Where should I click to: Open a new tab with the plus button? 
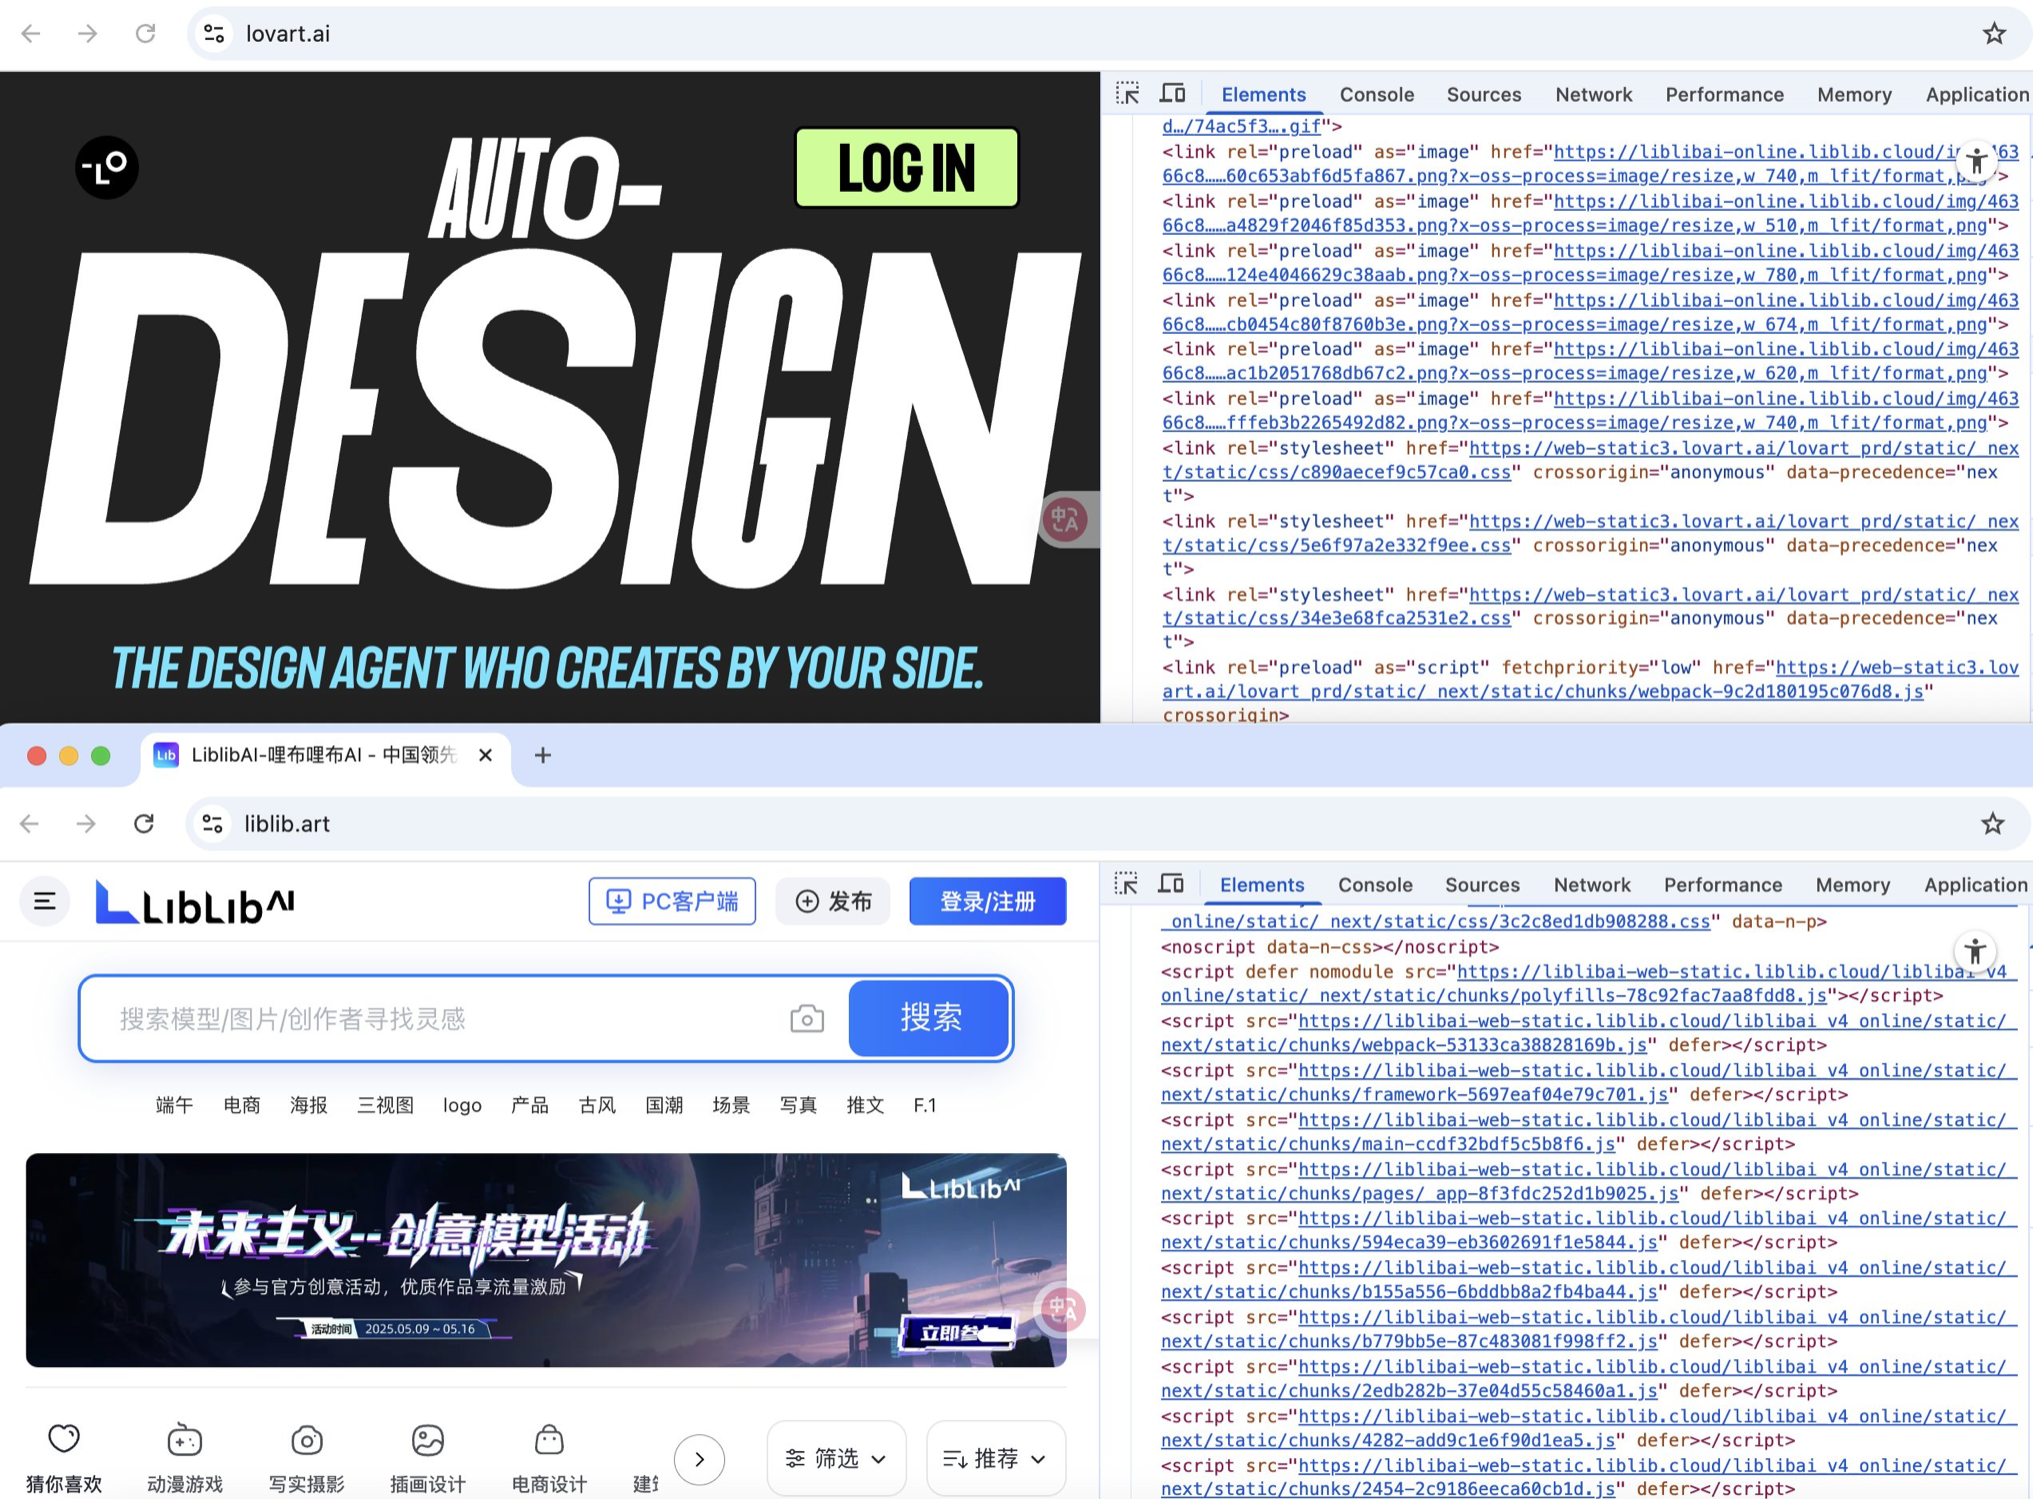tap(543, 755)
